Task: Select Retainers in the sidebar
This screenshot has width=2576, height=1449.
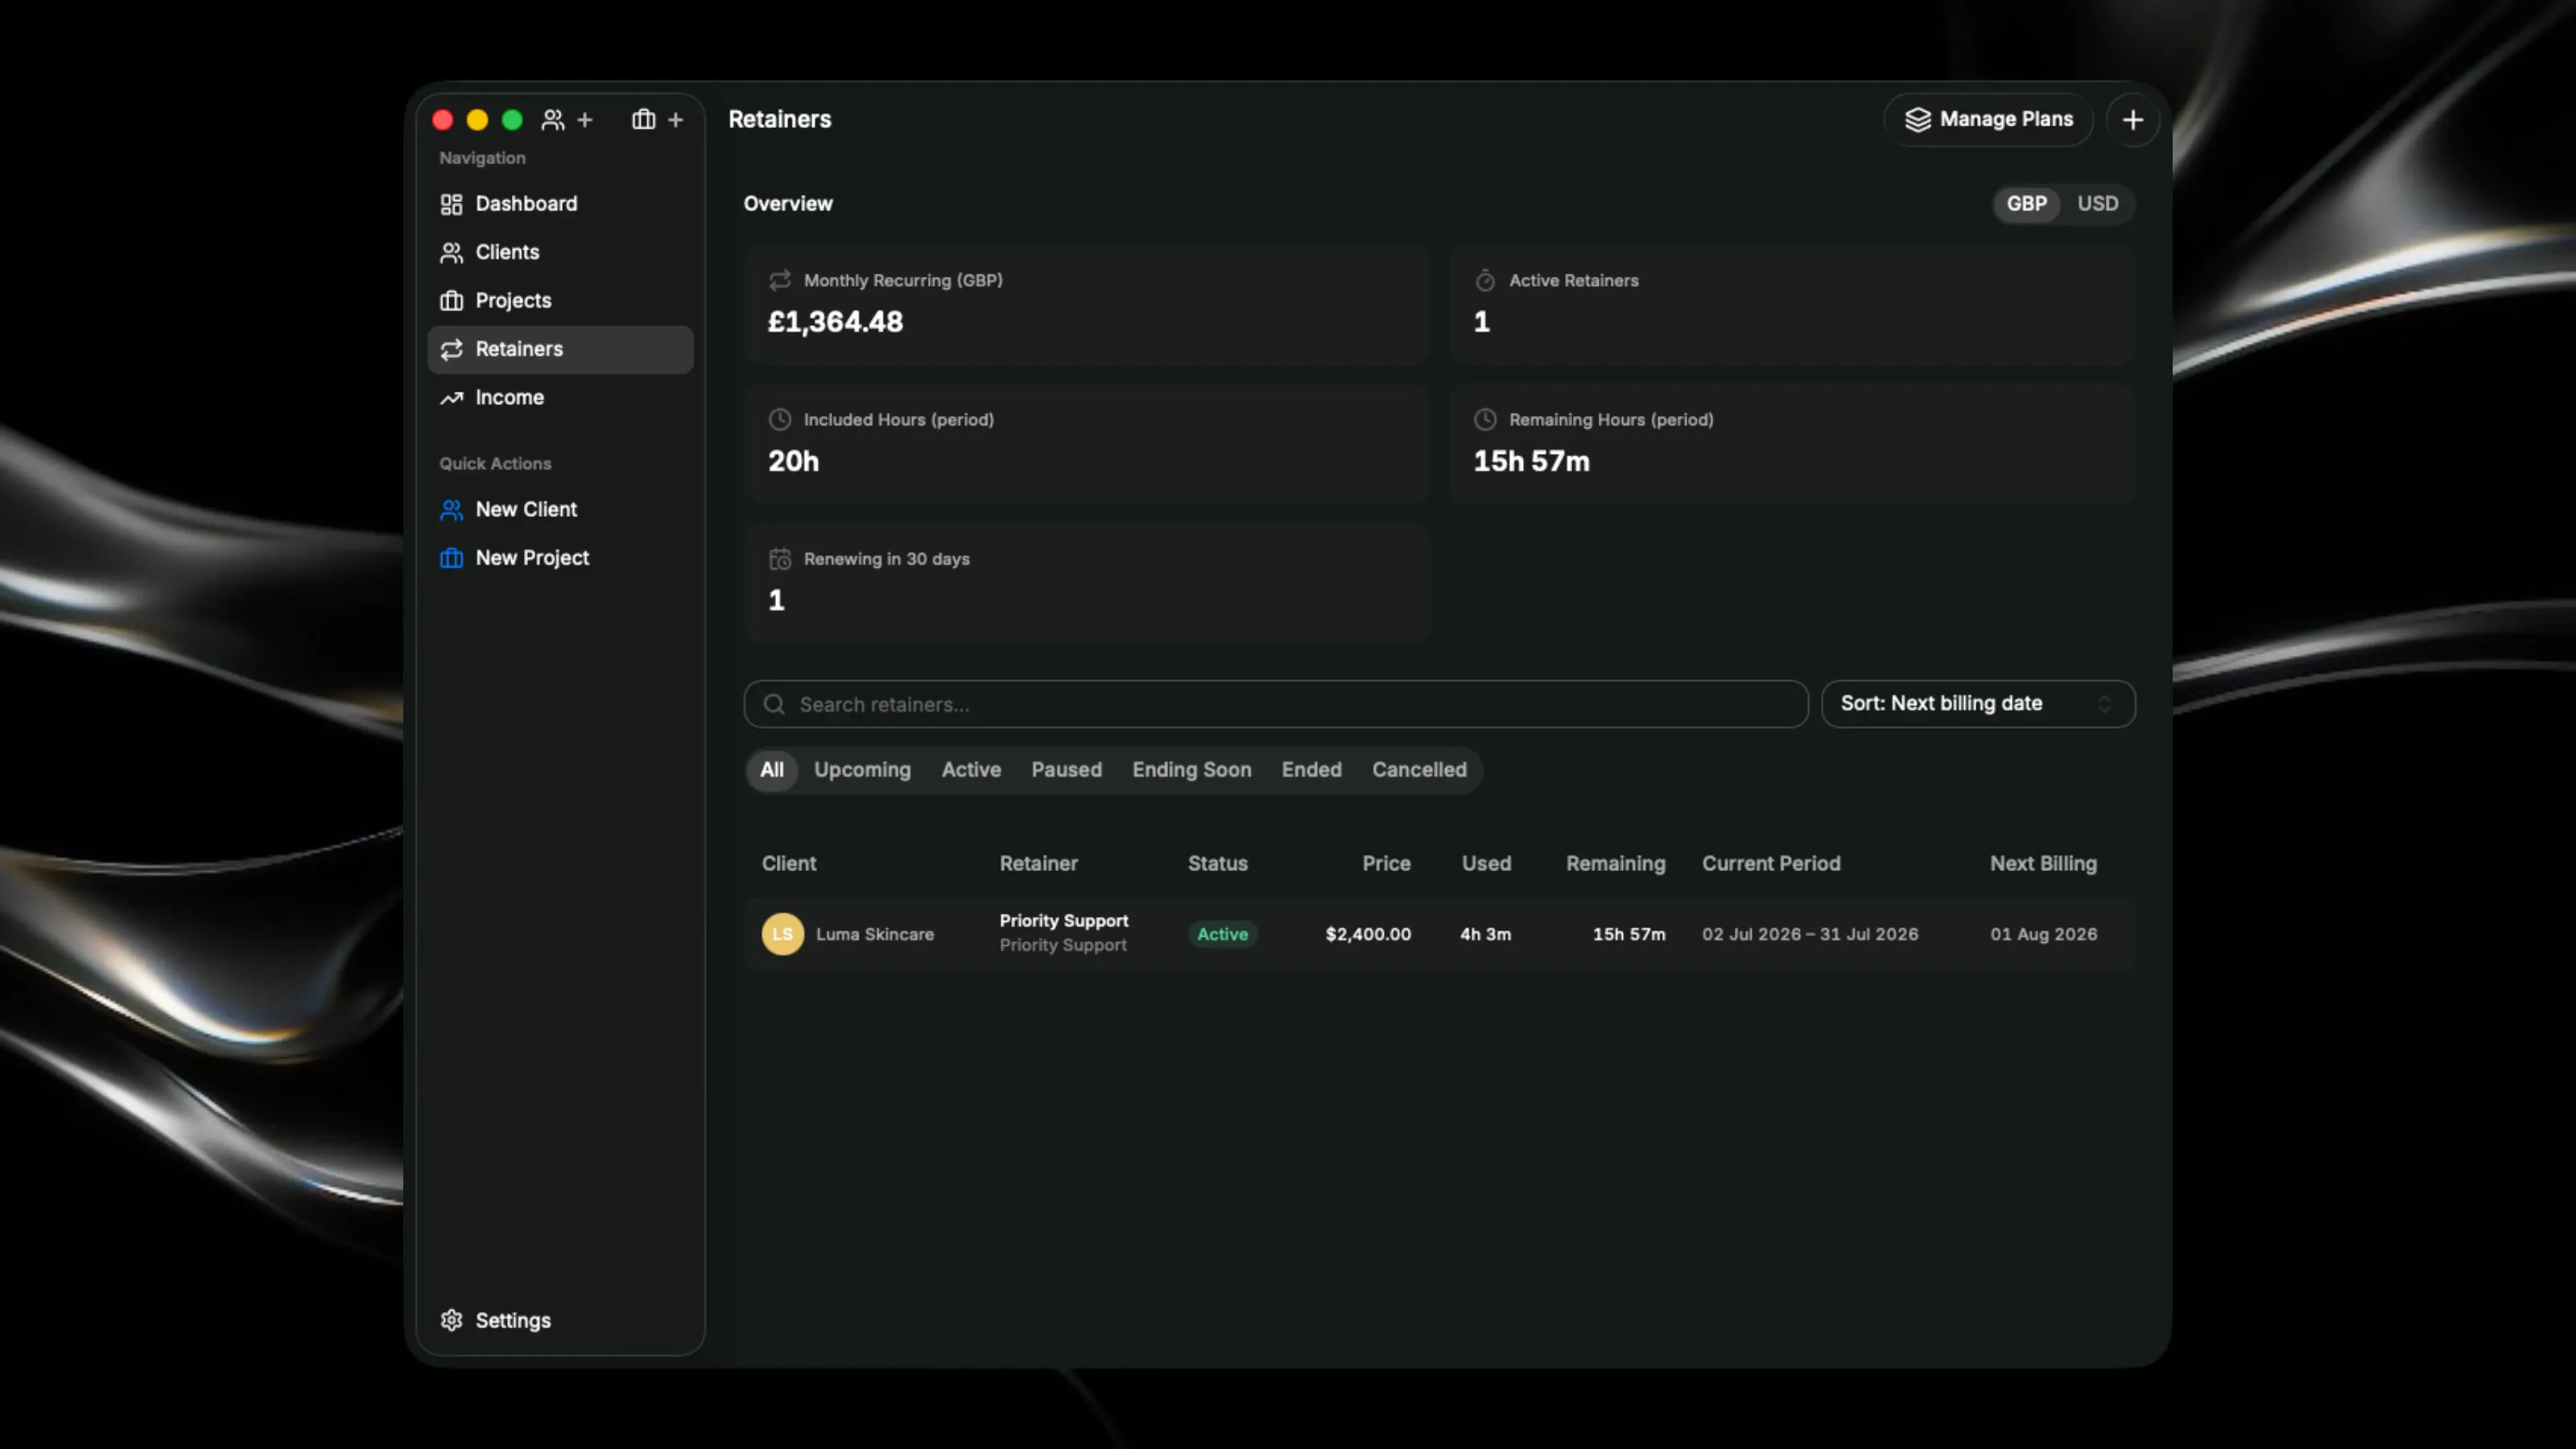Action: 560,349
